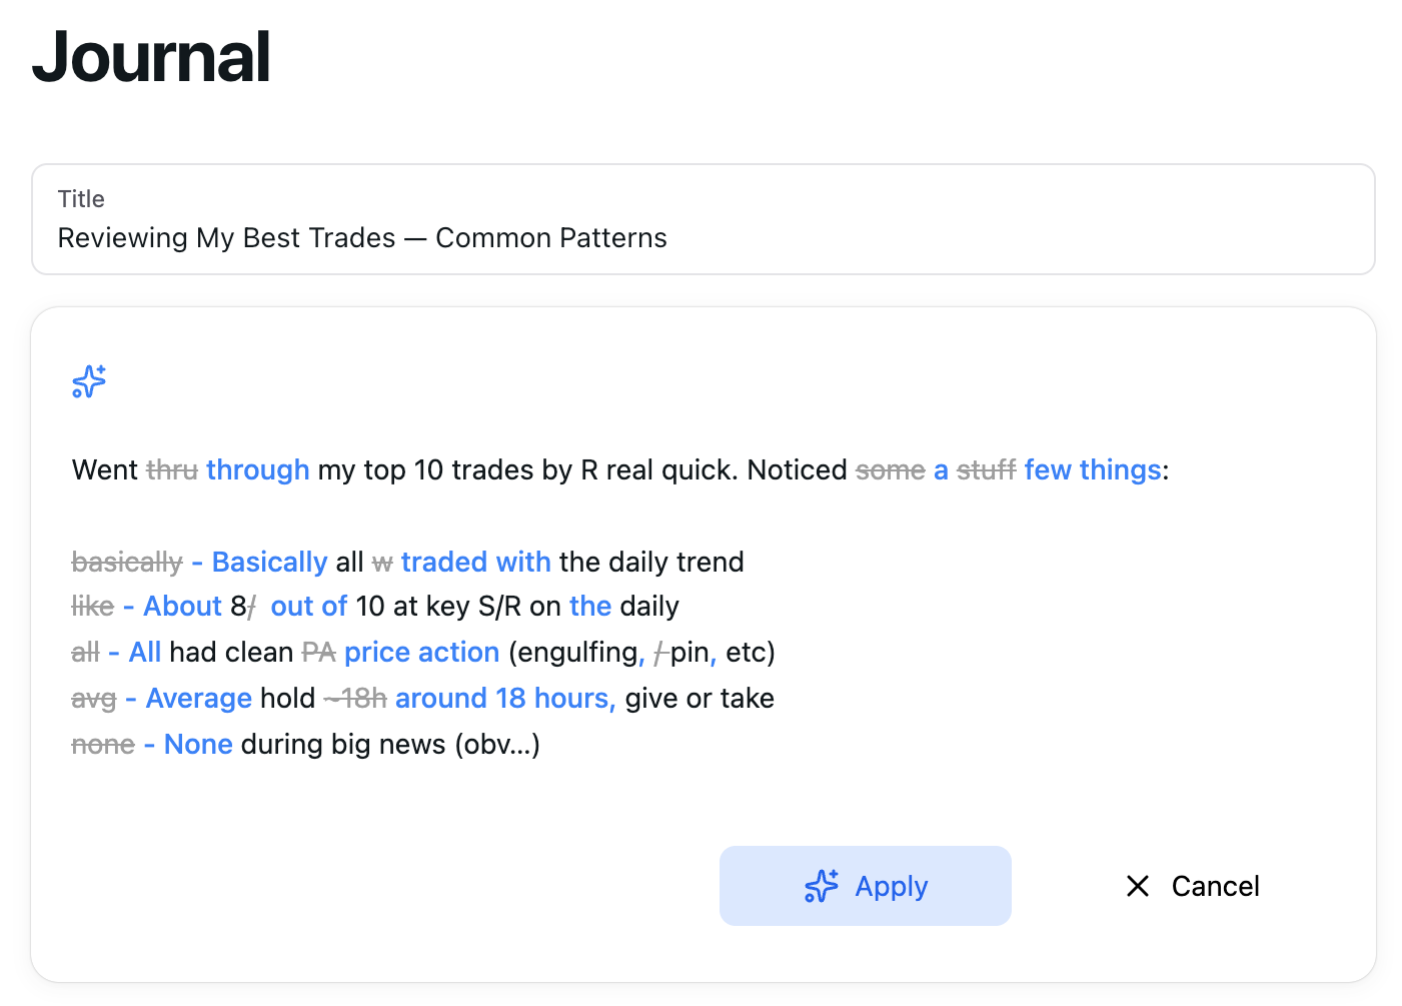Click the X icon next to Cancel
The height and width of the screenshot is (1006, 1402).
(1138, 886)
